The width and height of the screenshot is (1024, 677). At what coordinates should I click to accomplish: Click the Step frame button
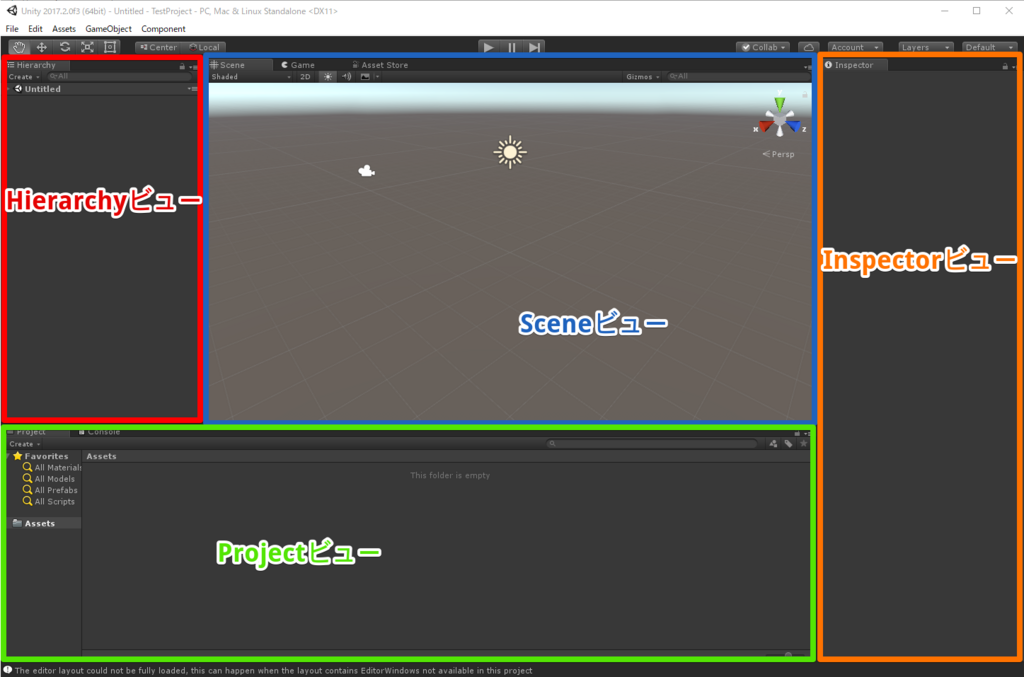pyautogui.click(x=534, y=47)
